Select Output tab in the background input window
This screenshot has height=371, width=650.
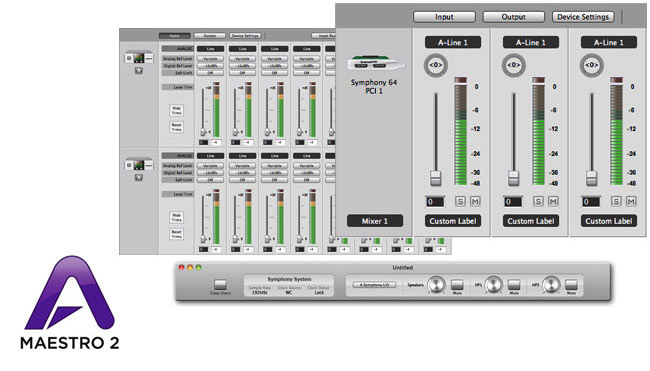[210, 36]
